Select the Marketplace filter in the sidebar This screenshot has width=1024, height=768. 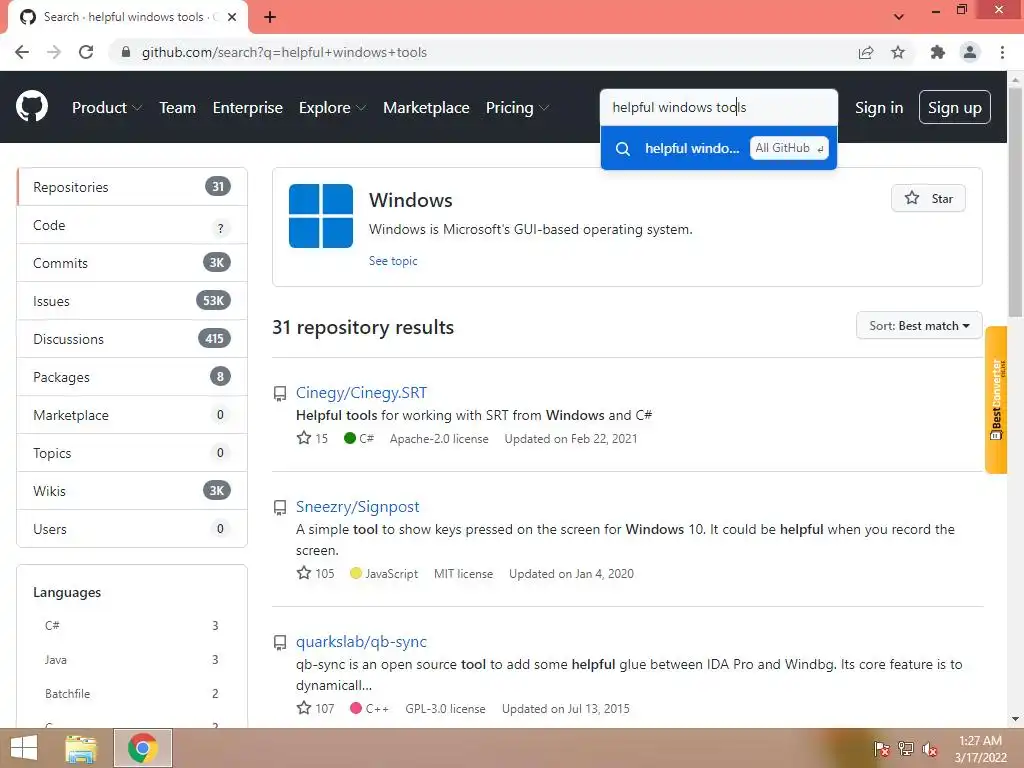132,415
